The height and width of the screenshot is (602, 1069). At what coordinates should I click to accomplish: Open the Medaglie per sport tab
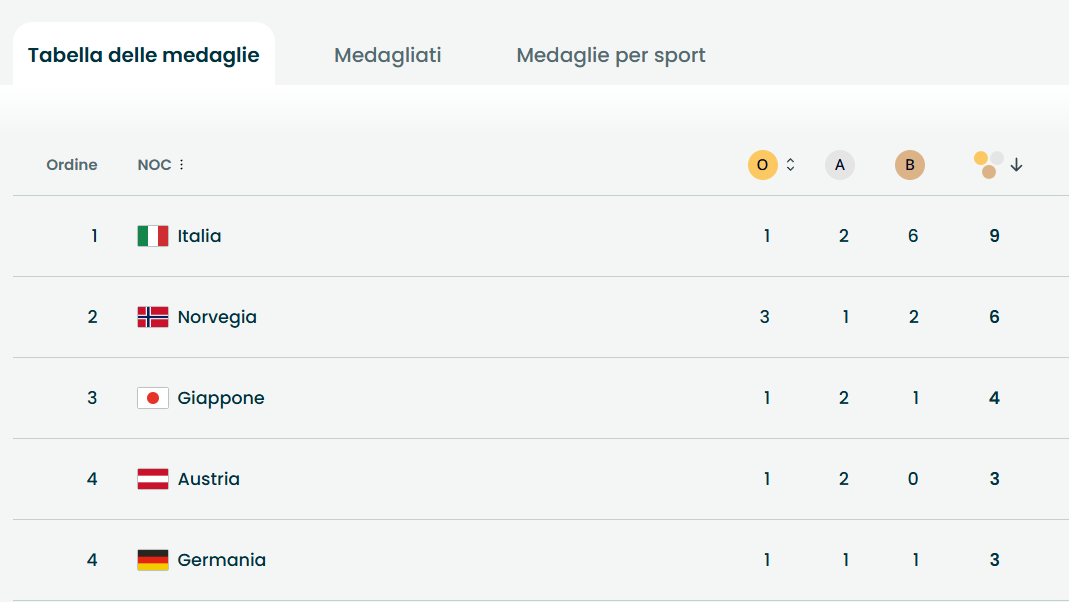[611, 55]
